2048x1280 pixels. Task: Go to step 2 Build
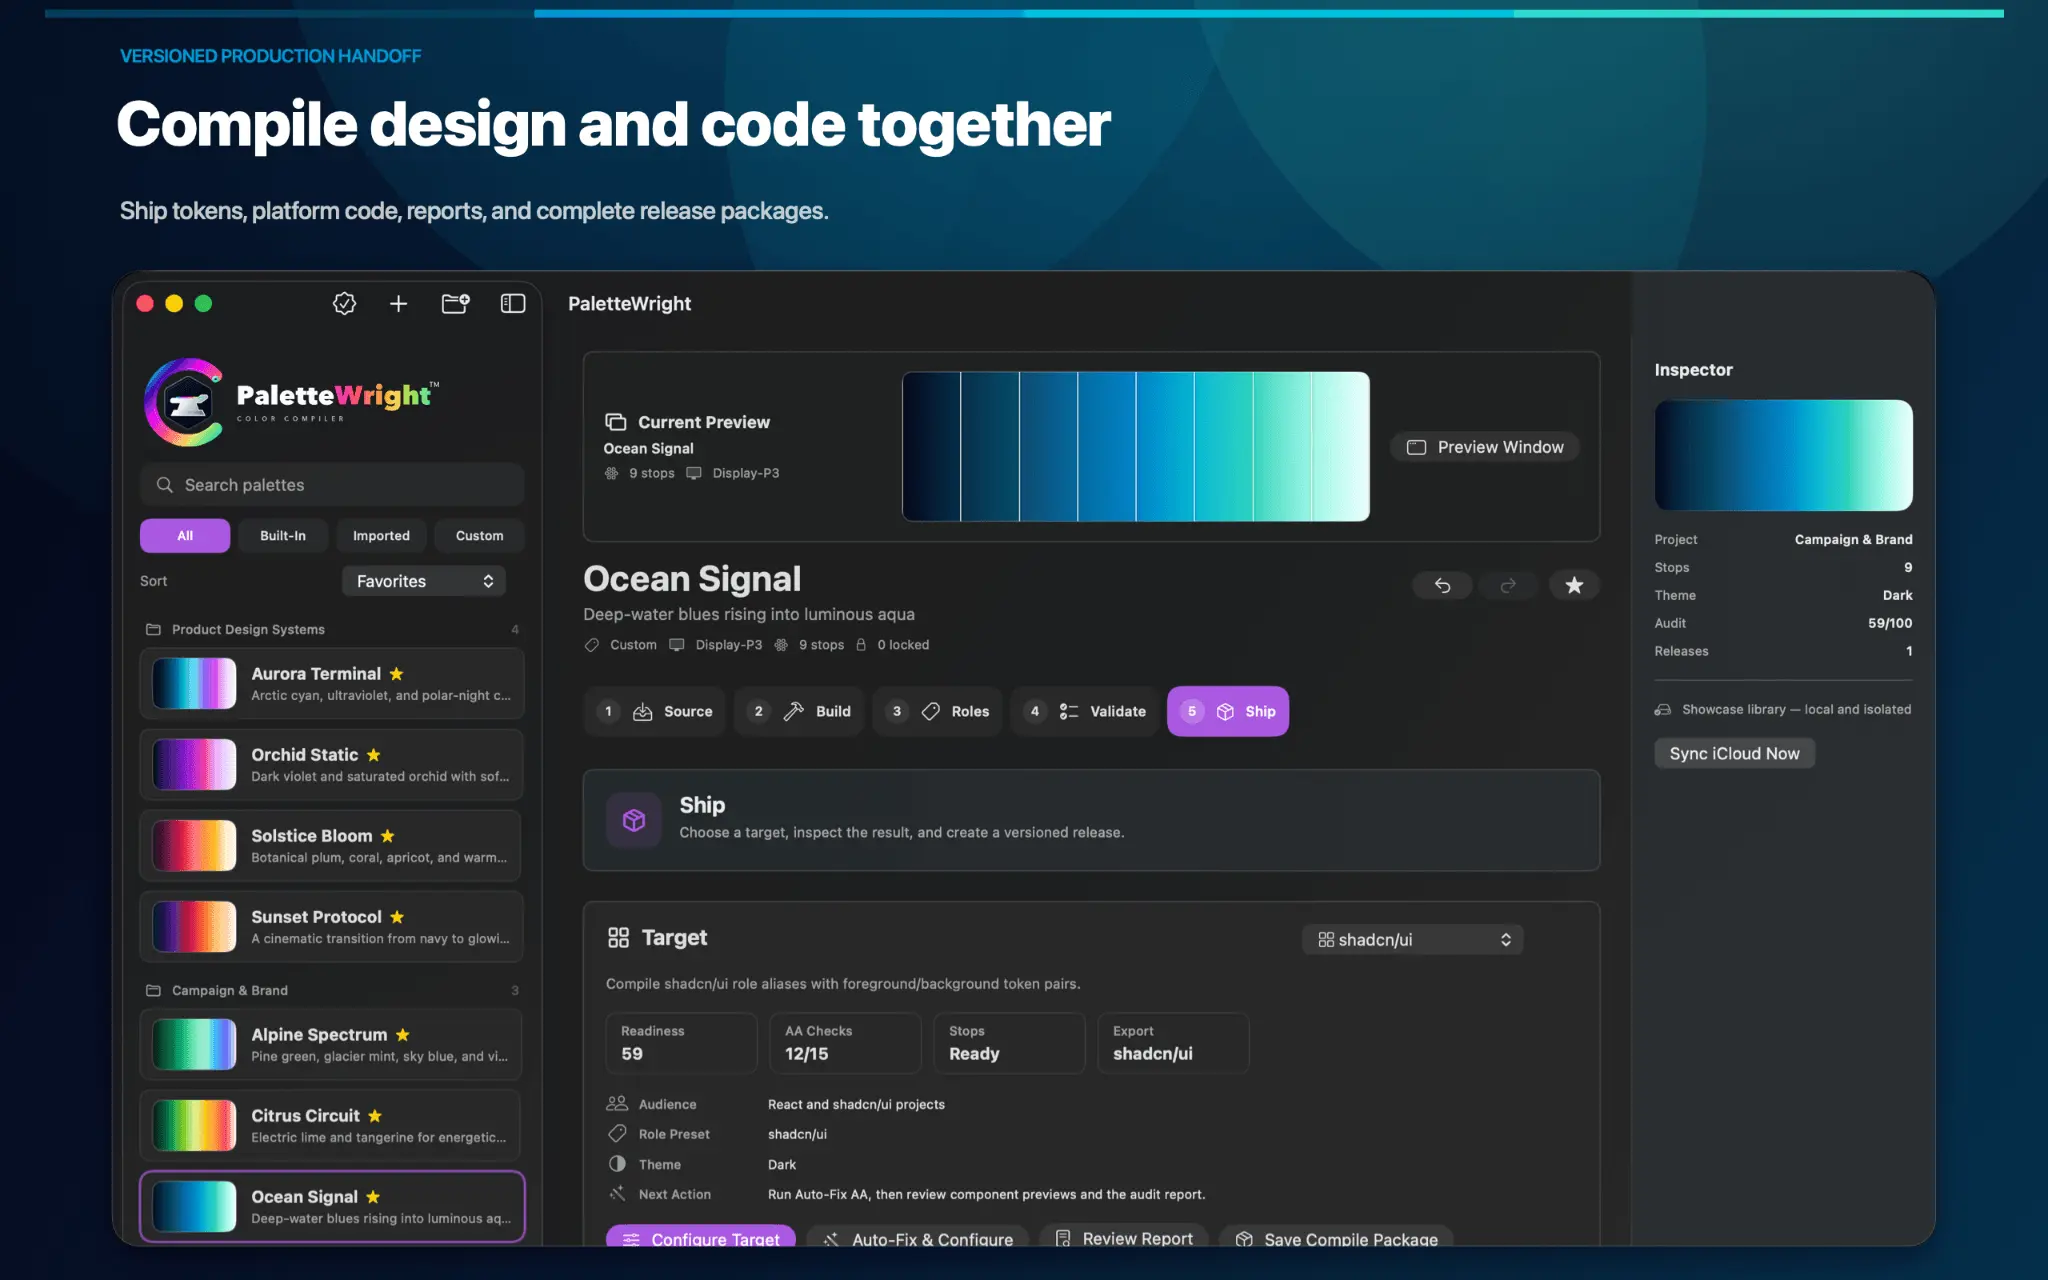799,711
